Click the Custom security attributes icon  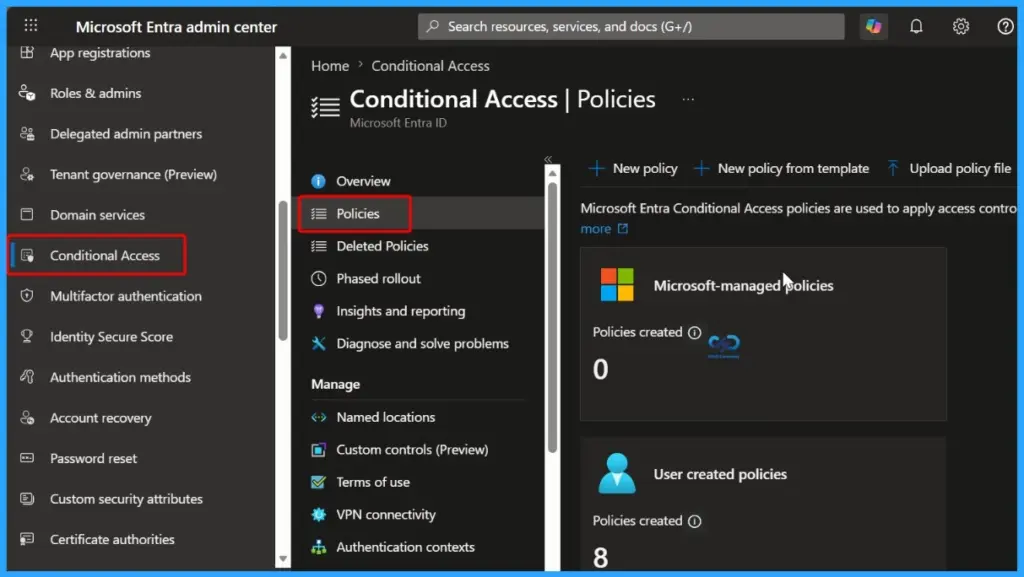click(x=27, y=499)
